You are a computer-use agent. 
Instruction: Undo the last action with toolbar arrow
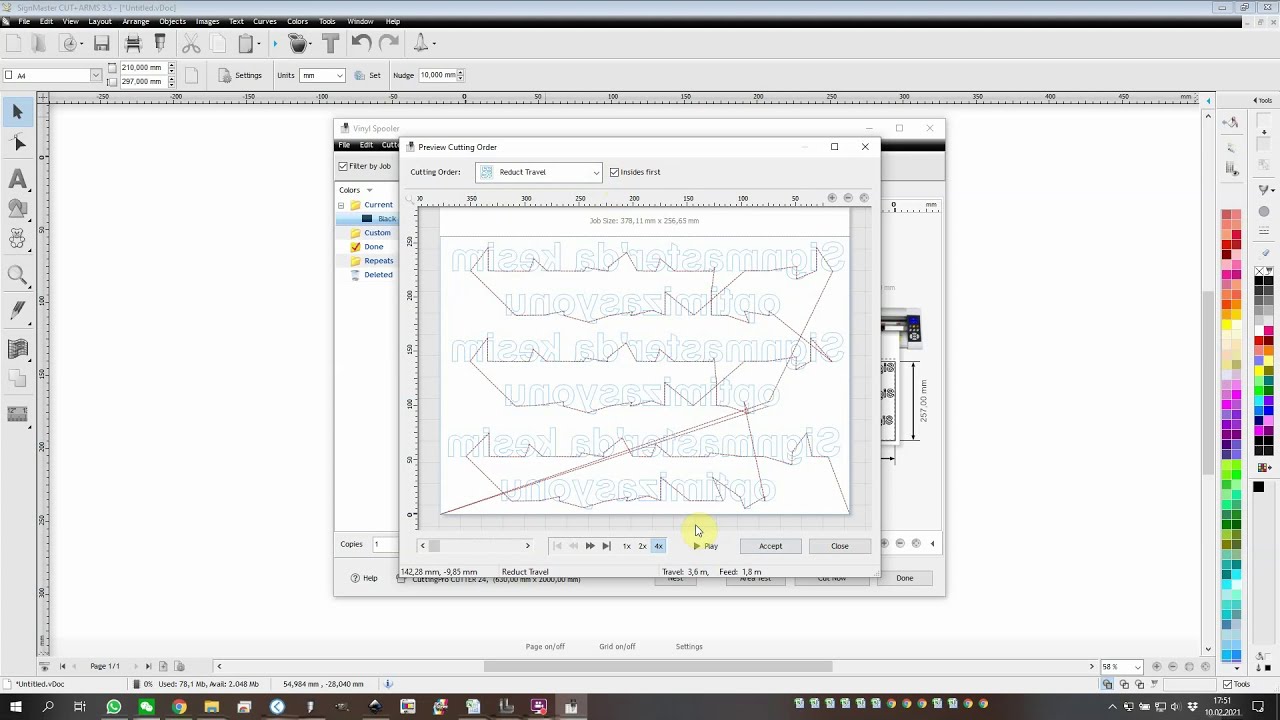(x=361, y=43)
